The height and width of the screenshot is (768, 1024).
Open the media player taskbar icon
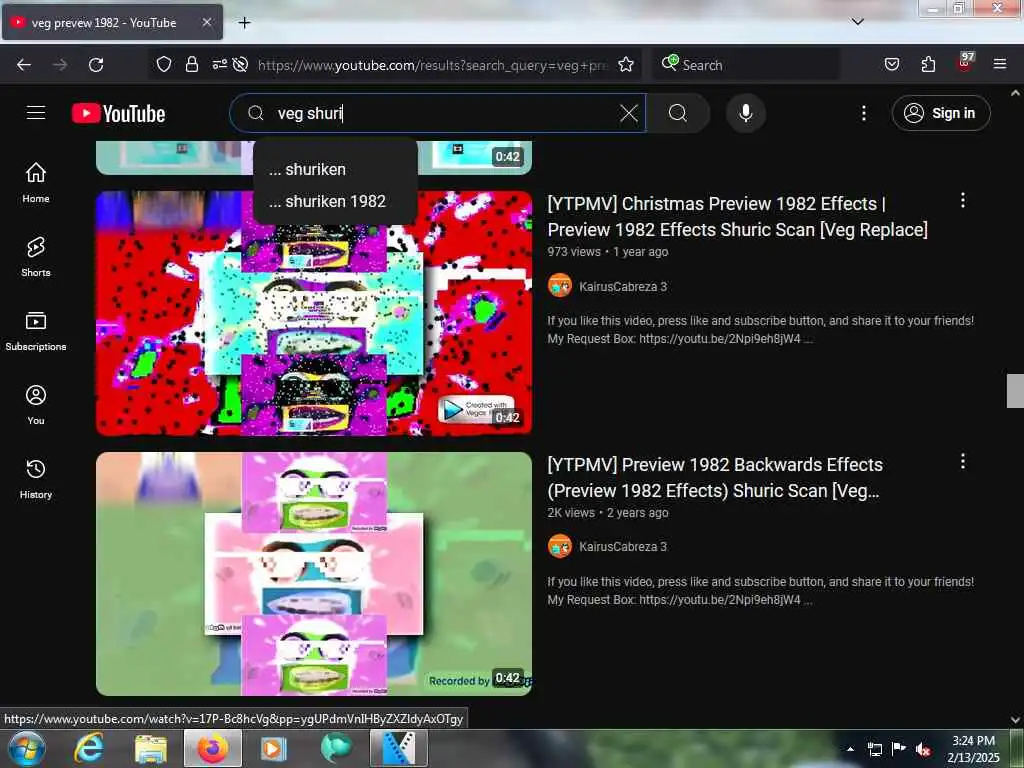(x=274, y=748)
